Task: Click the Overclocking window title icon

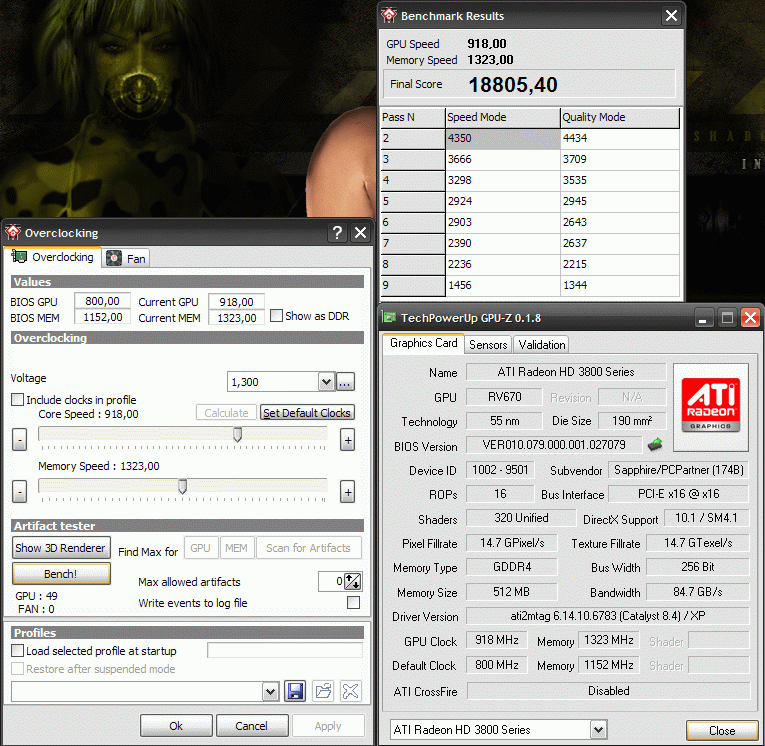Action: pyautogui.click(x=13, y=233)
